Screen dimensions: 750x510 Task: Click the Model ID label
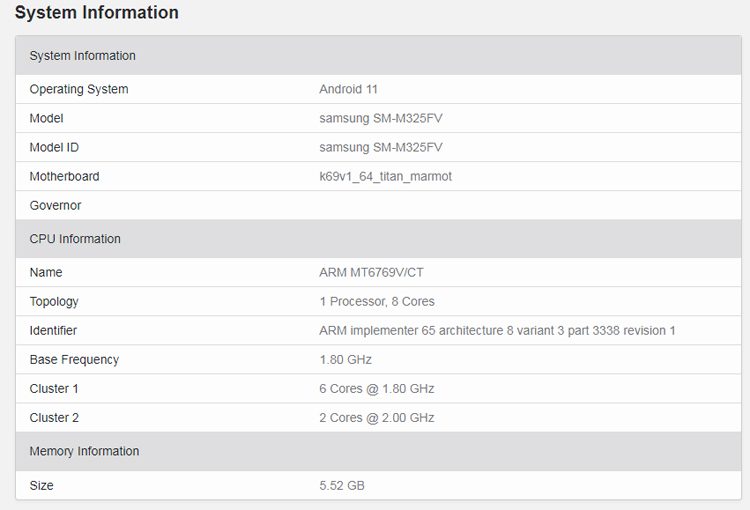(x=54, y=147)
